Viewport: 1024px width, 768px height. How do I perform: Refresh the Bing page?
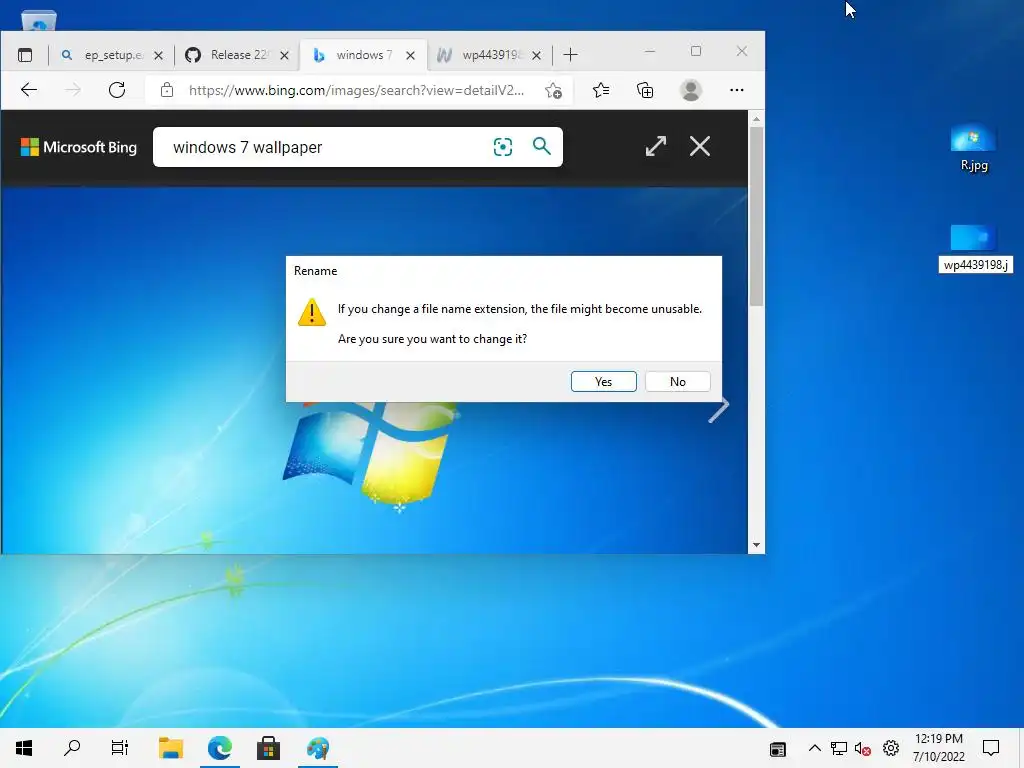tap(117, 90)
